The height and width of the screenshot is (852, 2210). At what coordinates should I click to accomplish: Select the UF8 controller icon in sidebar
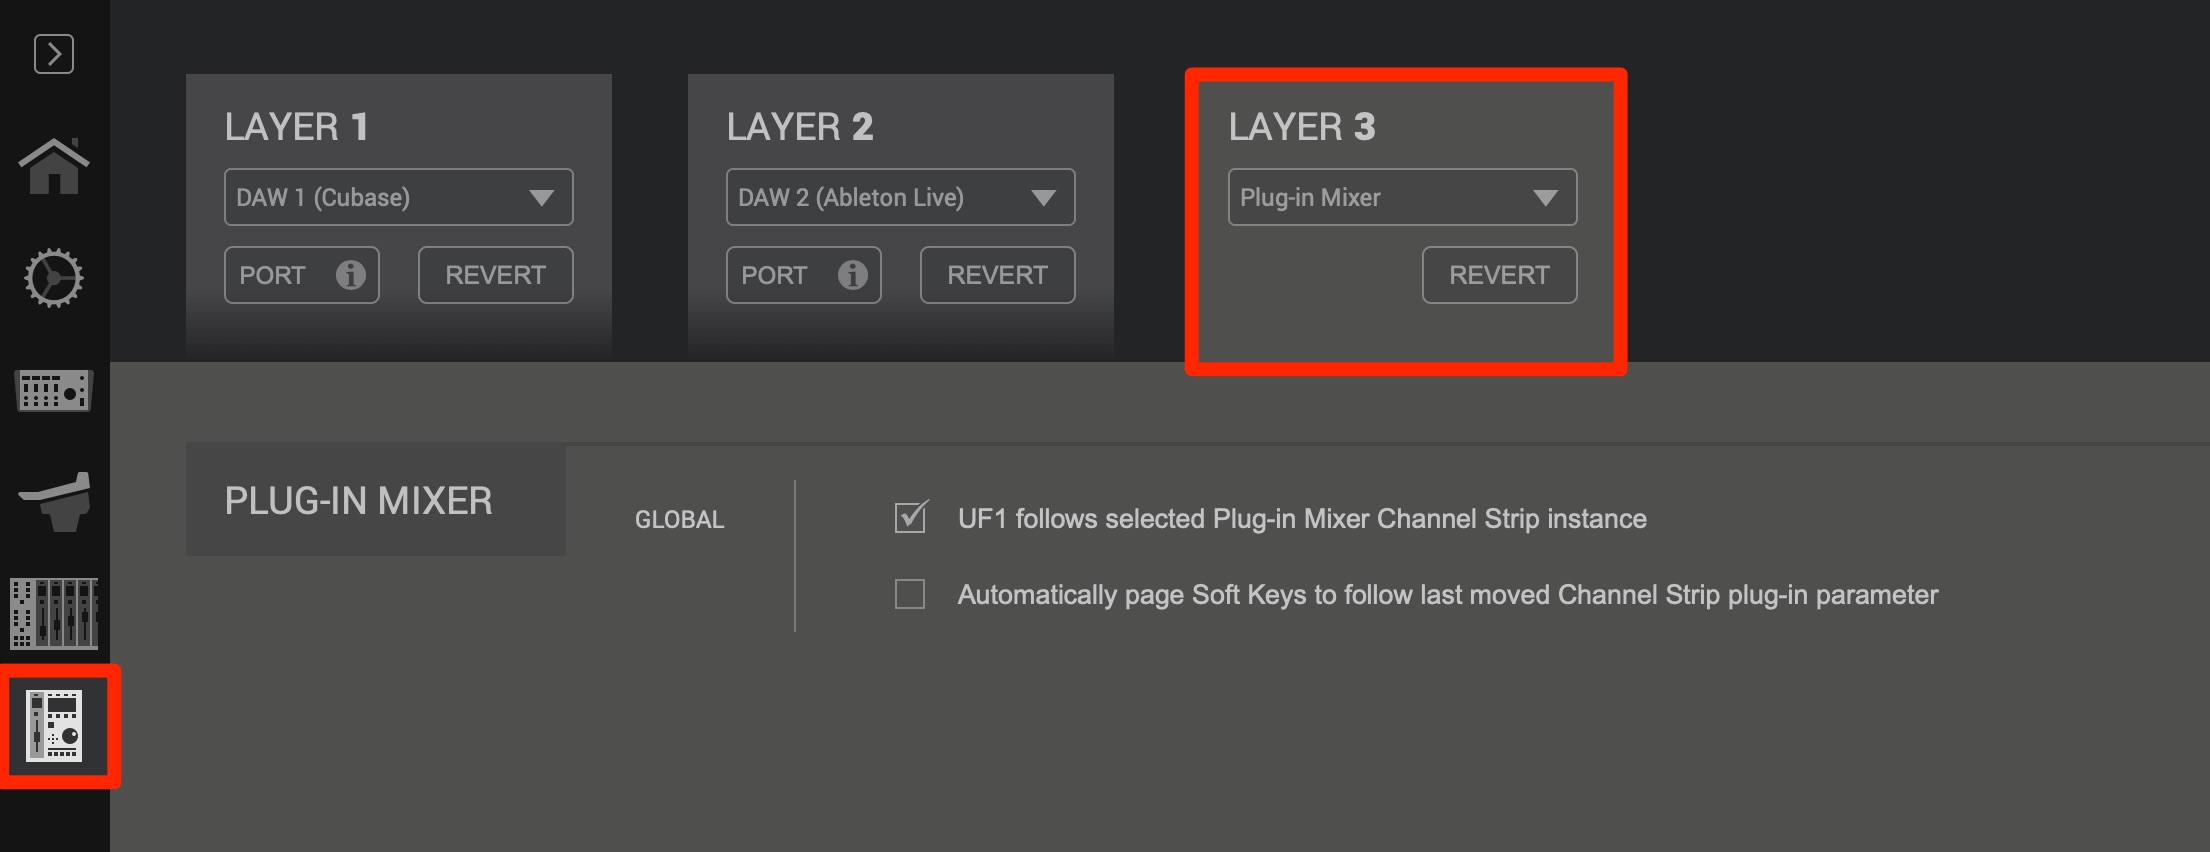click(x=54, y=390)
